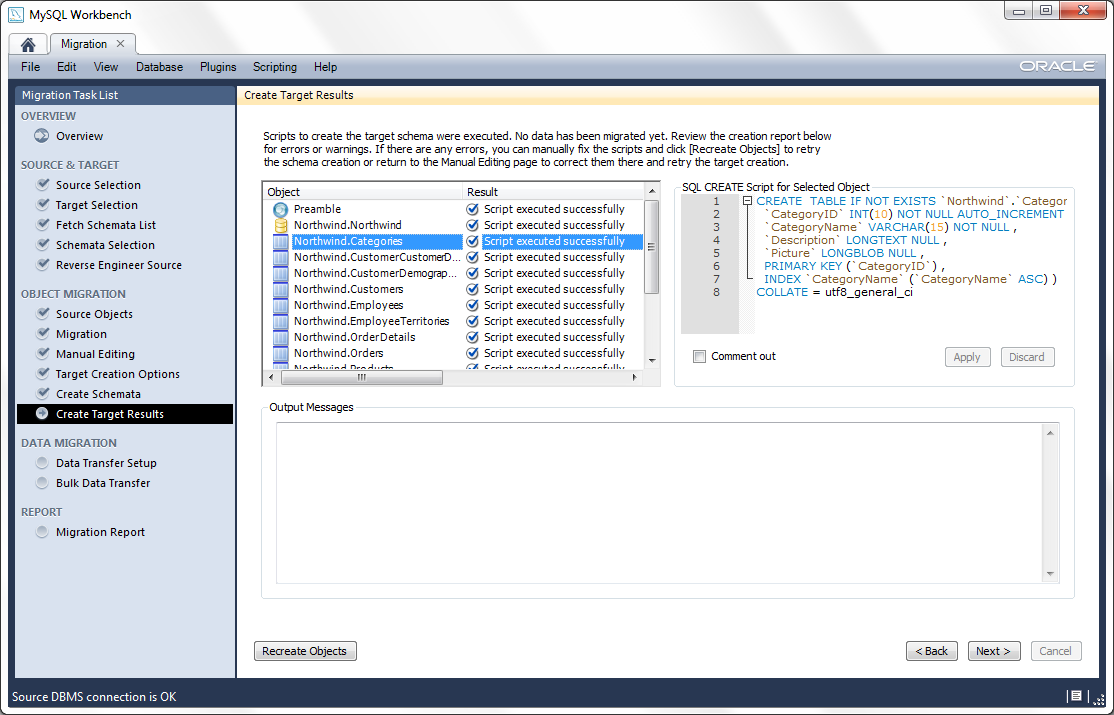Open the Database menu
The height and width of the screenshot is (715, 1114).
point(159,67)
